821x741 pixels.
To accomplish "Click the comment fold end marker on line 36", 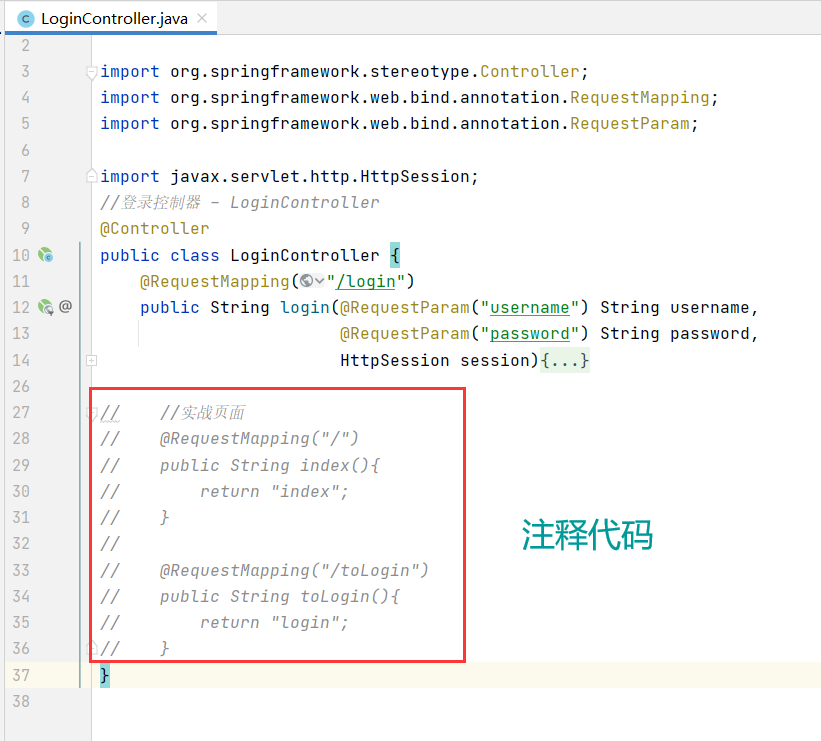I will coord(91,648).
